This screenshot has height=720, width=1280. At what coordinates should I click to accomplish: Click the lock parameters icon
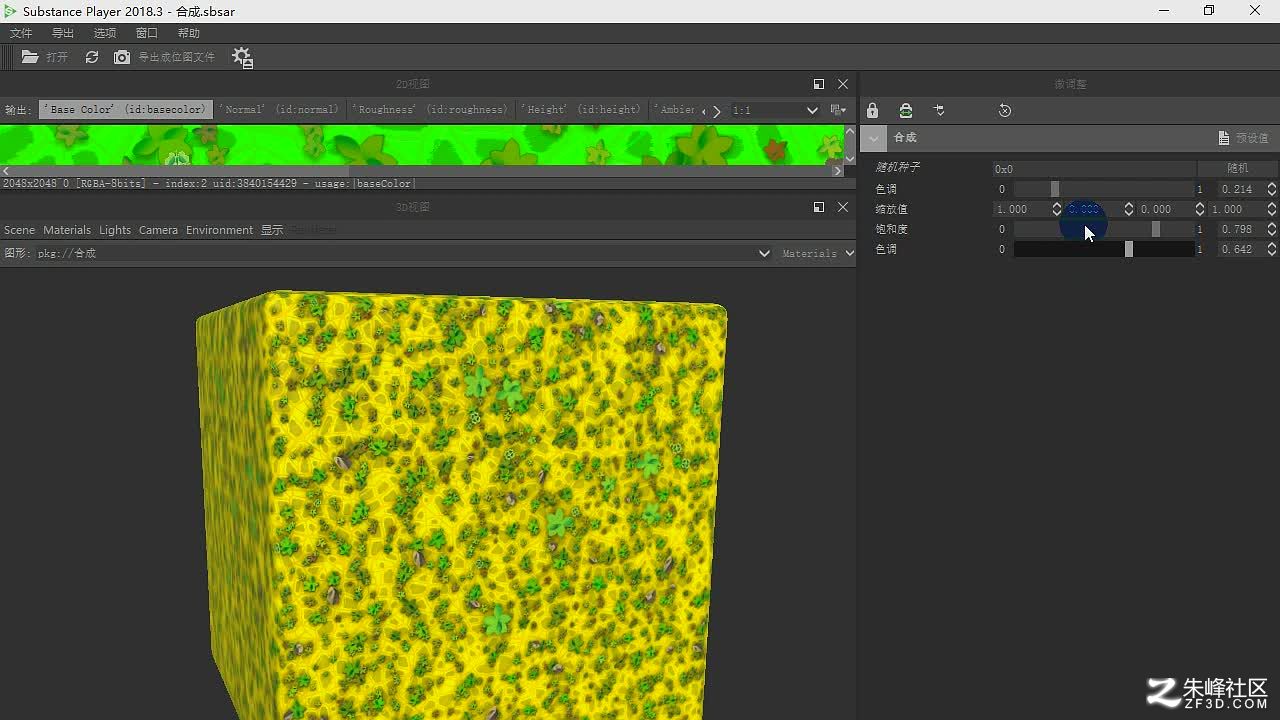click(x=872, y=111)
